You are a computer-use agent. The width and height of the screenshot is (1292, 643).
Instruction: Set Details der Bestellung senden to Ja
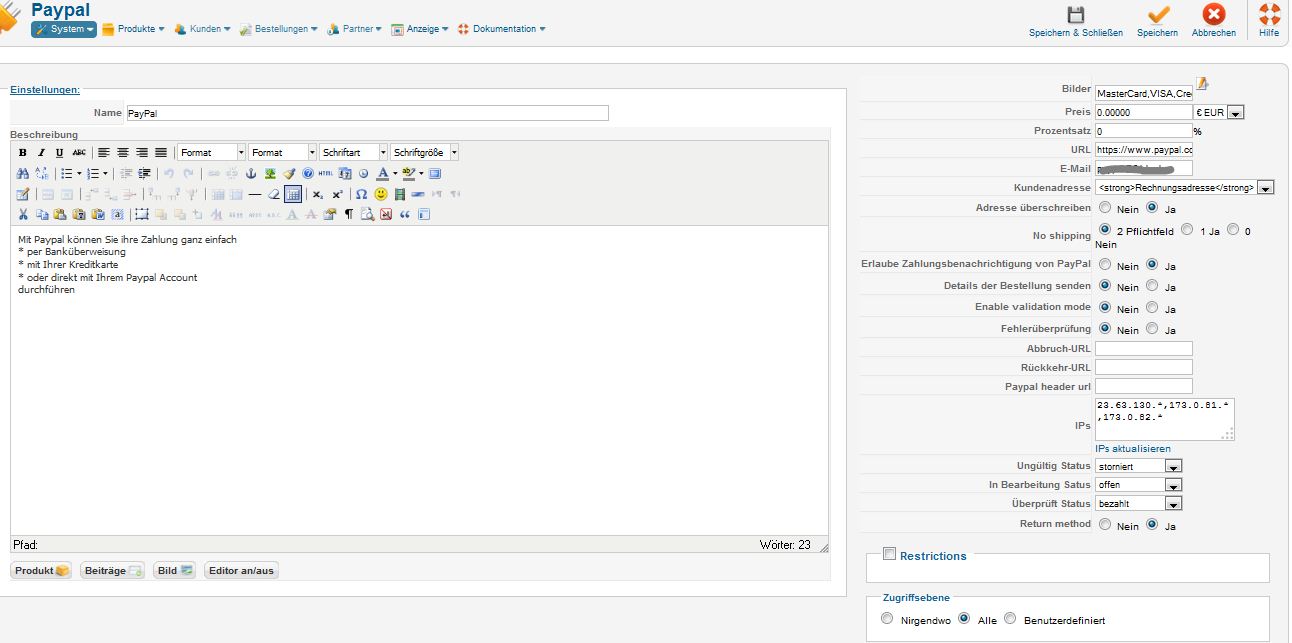tap(1153, 286)
